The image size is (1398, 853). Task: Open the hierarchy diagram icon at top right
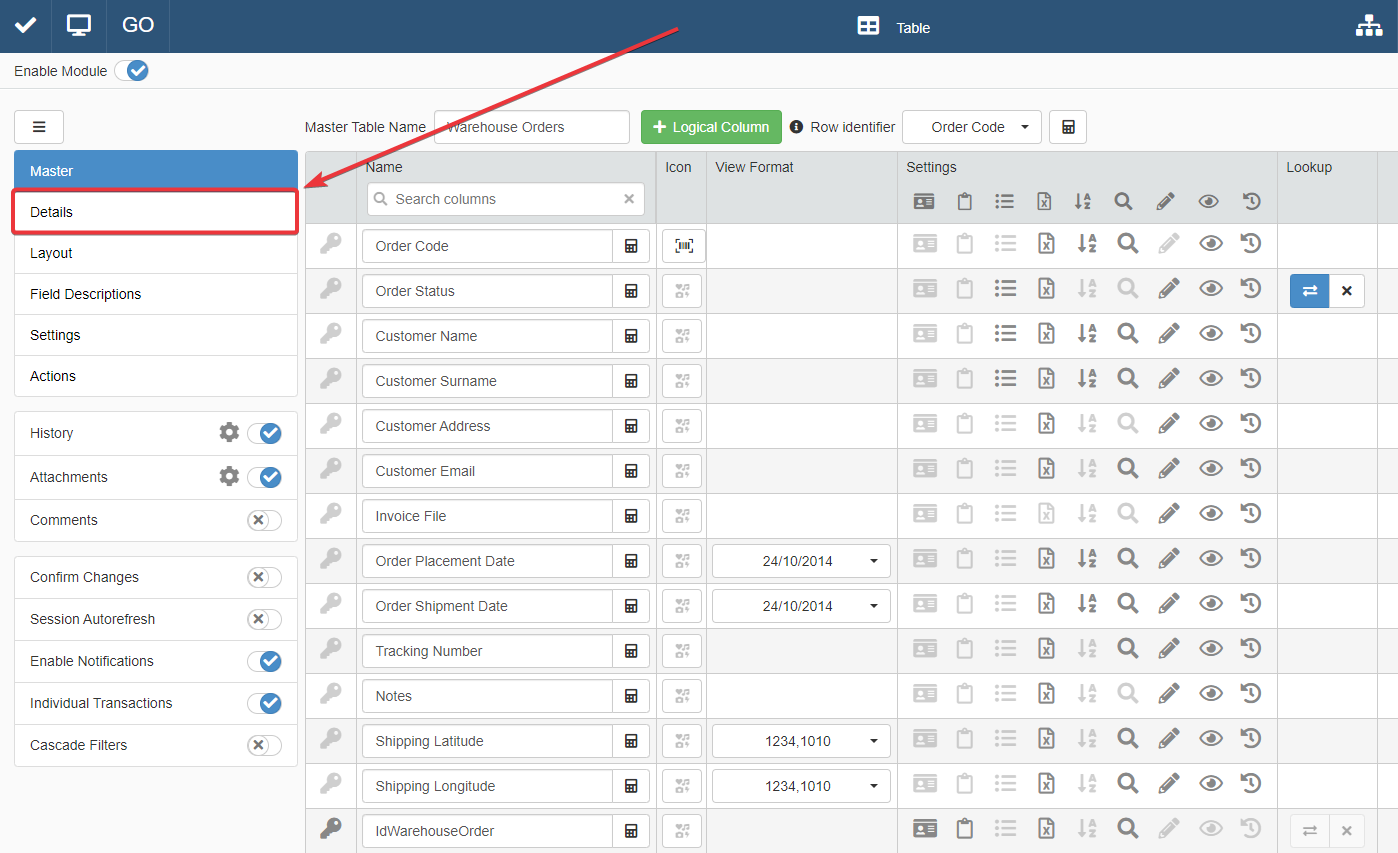pos(1368,27)
